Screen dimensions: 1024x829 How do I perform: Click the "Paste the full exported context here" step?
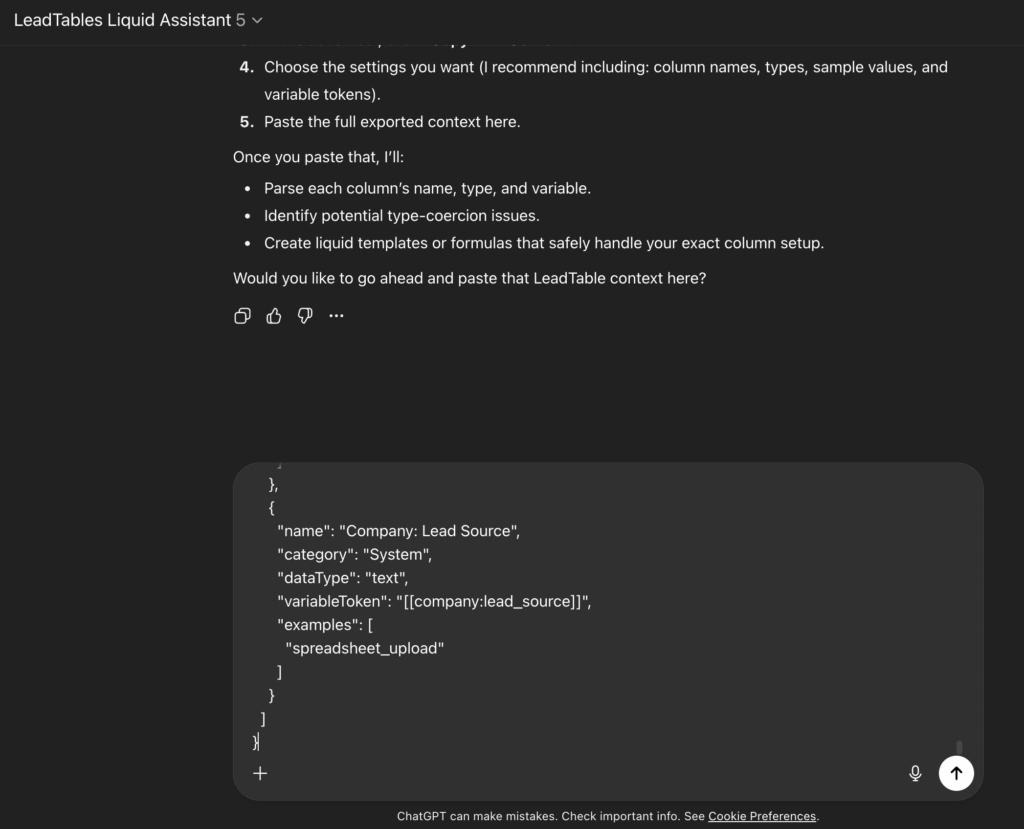392,122
